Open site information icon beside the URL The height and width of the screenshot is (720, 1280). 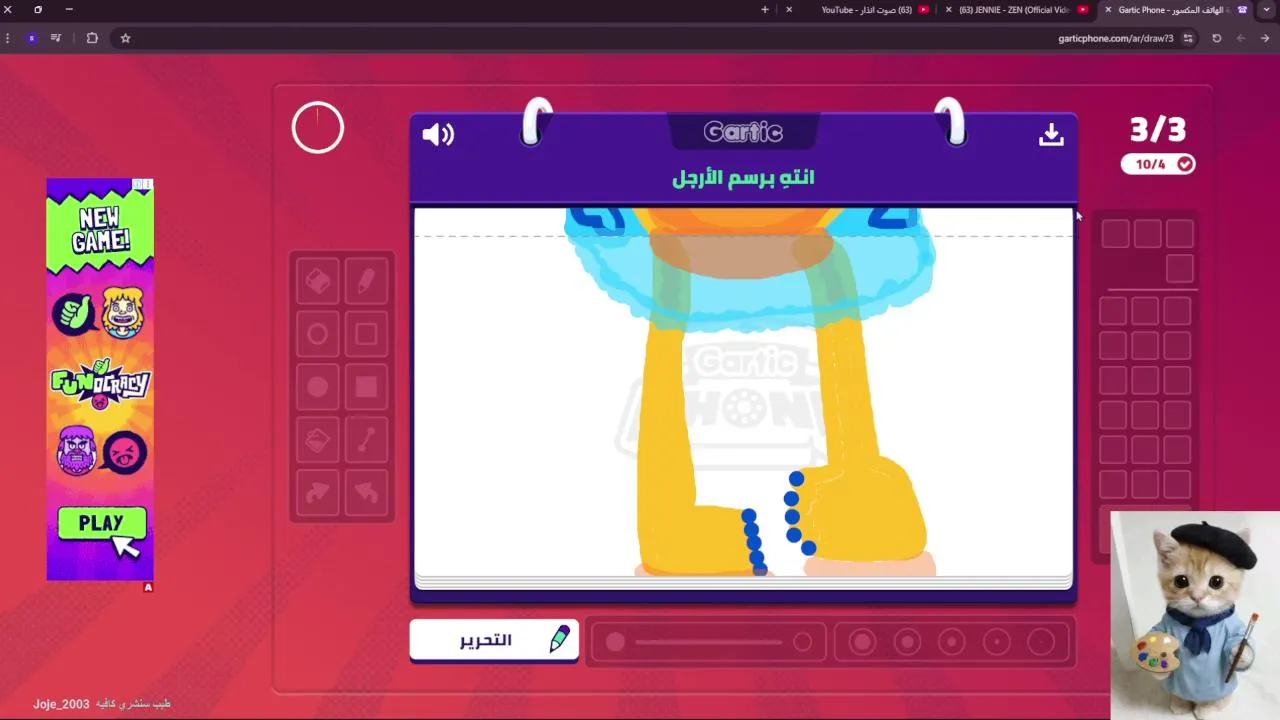click(1188, 38)
